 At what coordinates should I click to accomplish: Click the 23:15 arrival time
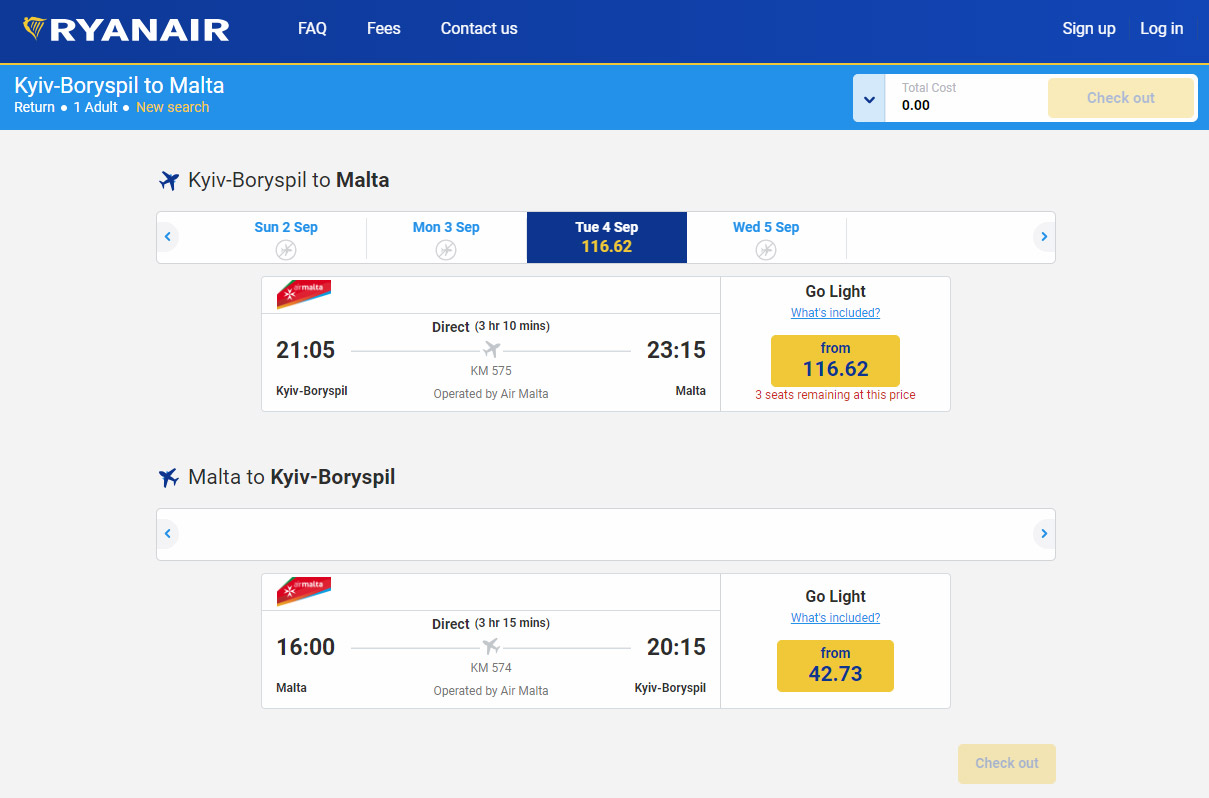676,350
